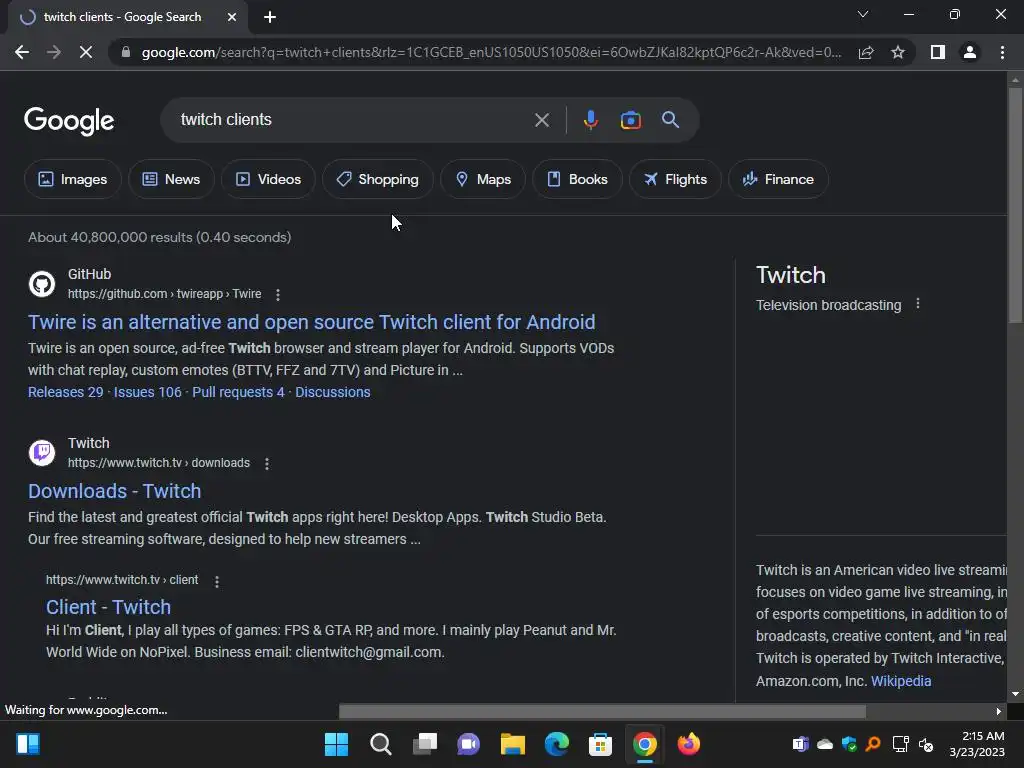Switch to Books results

click(577, 179)
